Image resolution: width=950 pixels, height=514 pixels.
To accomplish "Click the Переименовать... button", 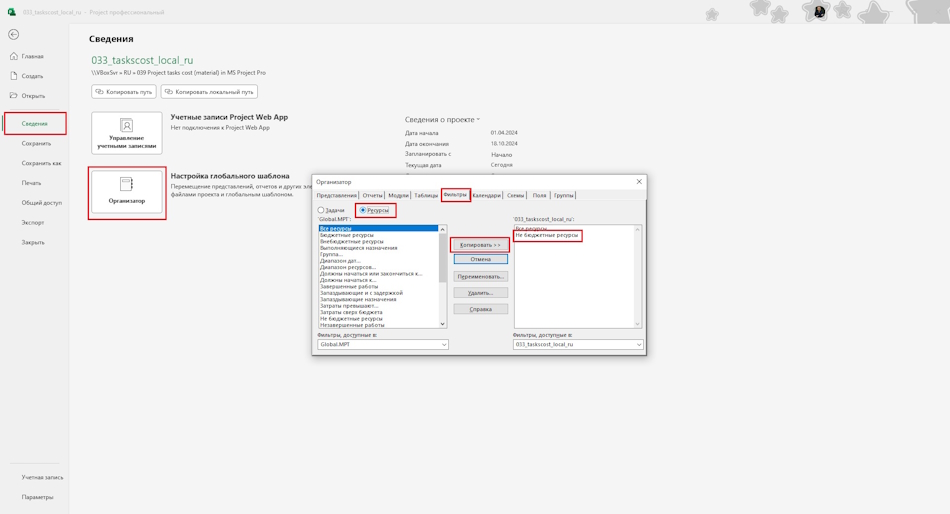I will tap(480, 276).
